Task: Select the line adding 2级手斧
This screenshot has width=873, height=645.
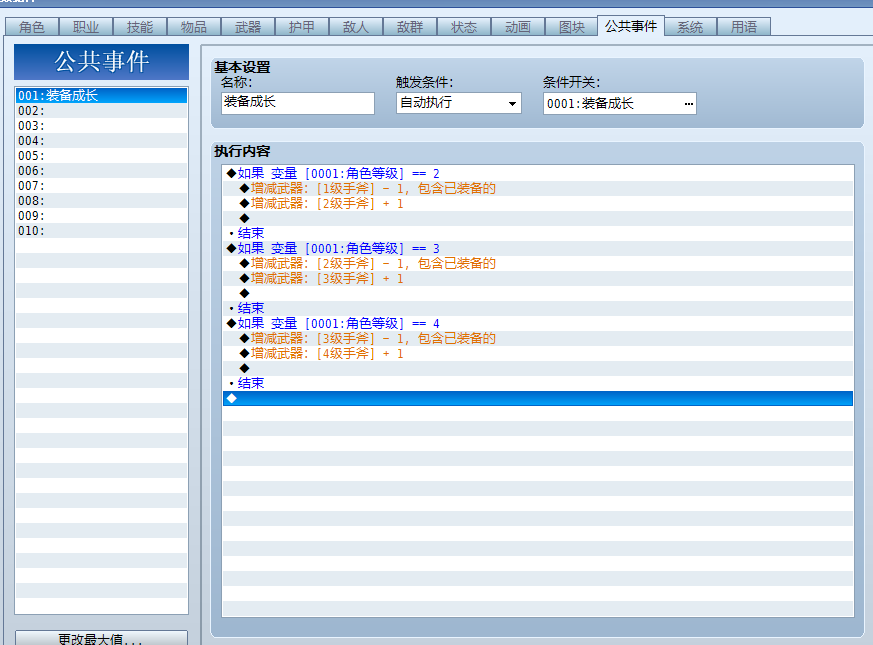Action: (538, 203)
